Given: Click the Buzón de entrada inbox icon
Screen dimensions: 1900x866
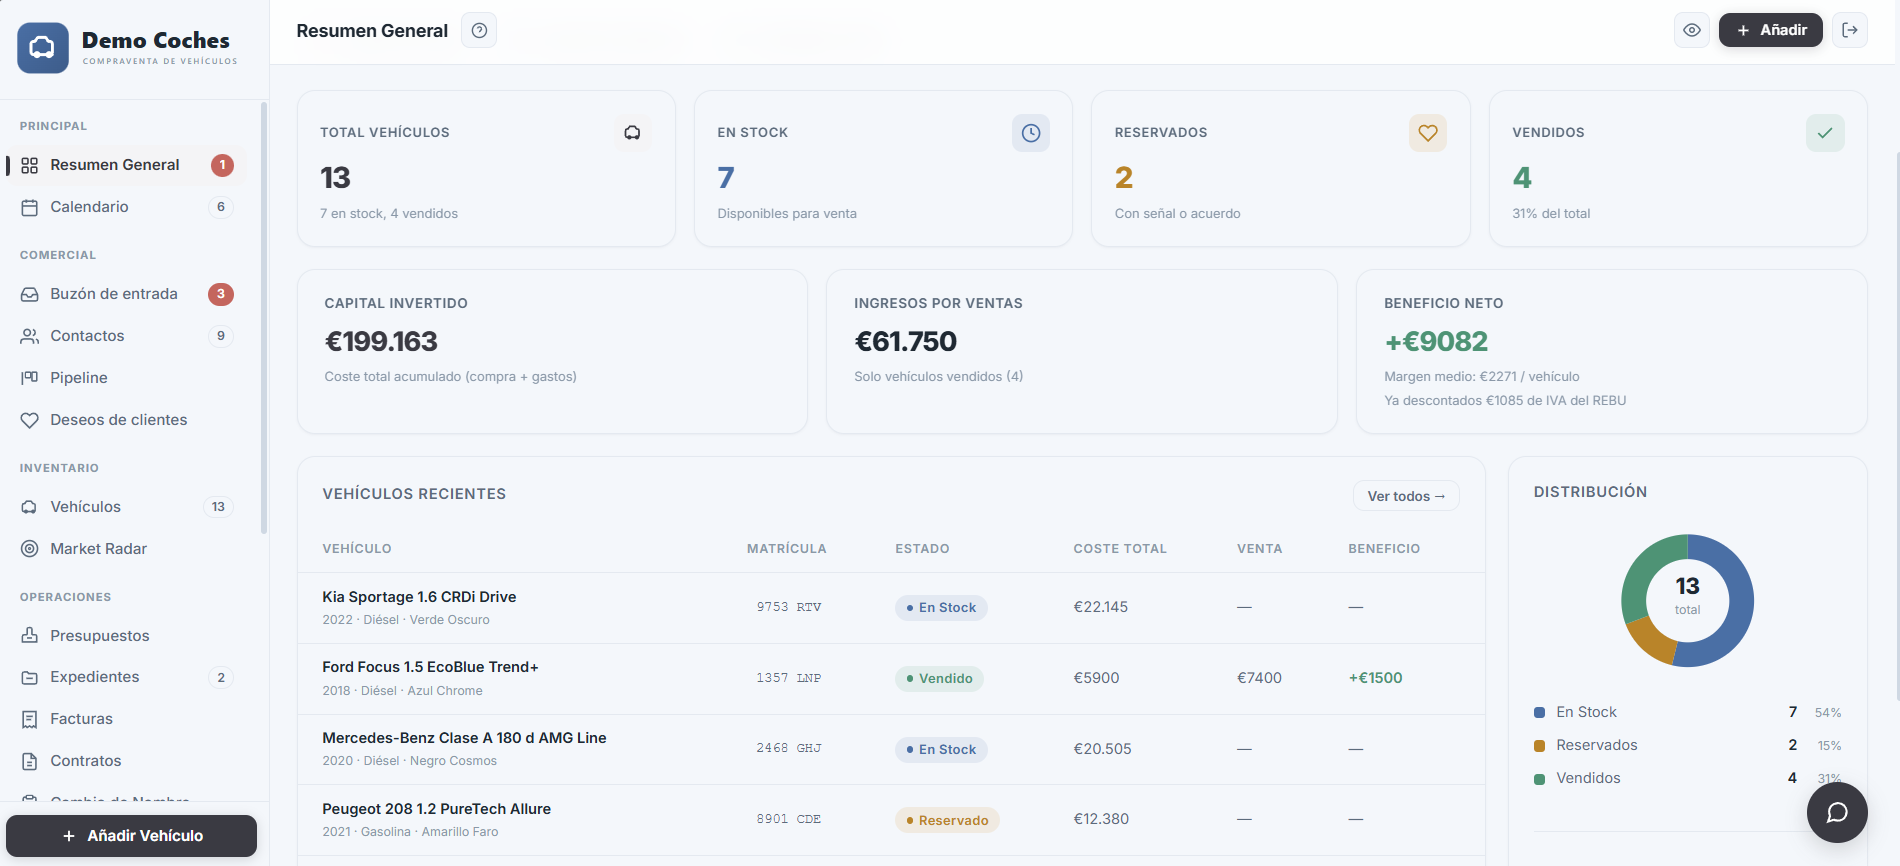Looking at the screenshot, I should (30, 294).
